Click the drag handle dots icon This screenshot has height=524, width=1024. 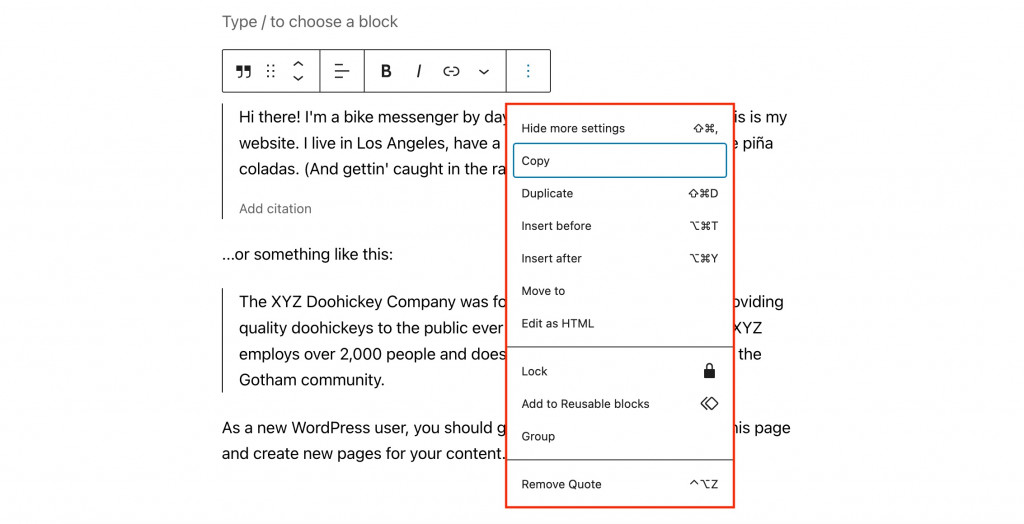271,71
